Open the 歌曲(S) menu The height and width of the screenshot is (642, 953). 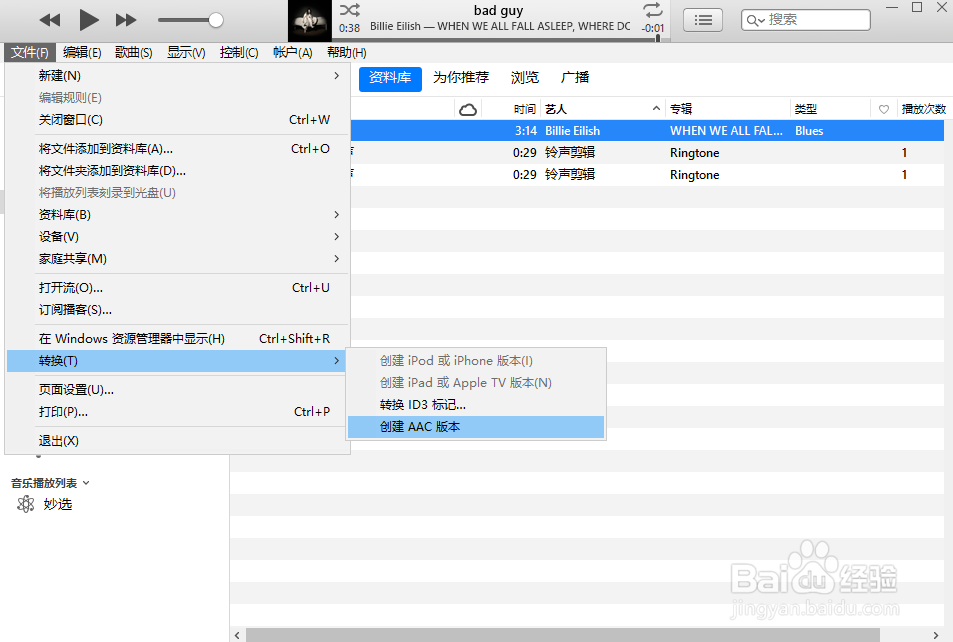(x=134, y=52)
